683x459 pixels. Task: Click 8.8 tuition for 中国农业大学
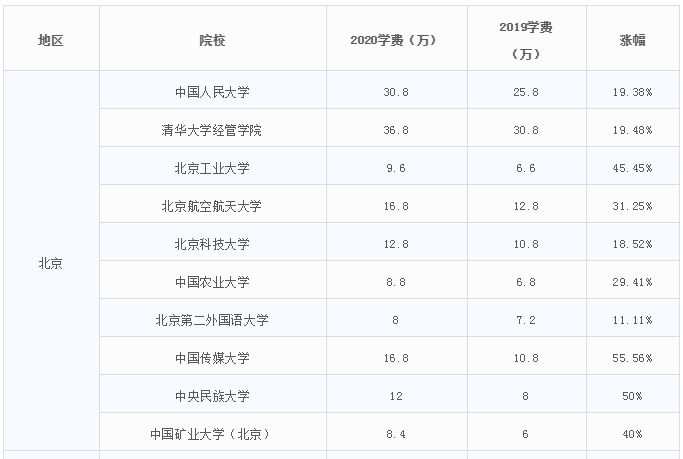pos(396,282)
